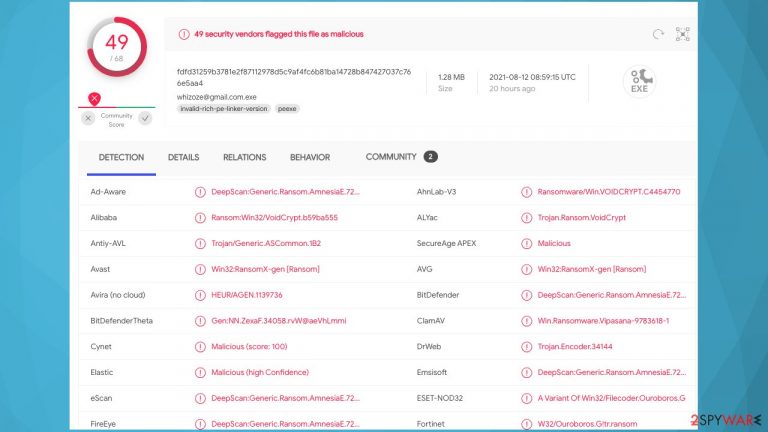
Task: Click the reanalyze refresh icon
Action: (658, 34)
